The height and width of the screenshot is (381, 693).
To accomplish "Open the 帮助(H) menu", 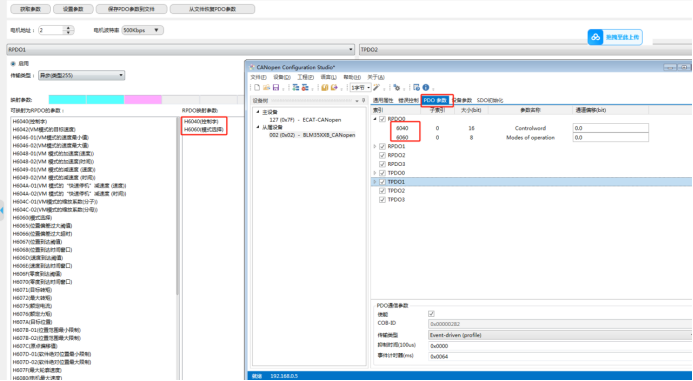I will (x=352, y=77).
